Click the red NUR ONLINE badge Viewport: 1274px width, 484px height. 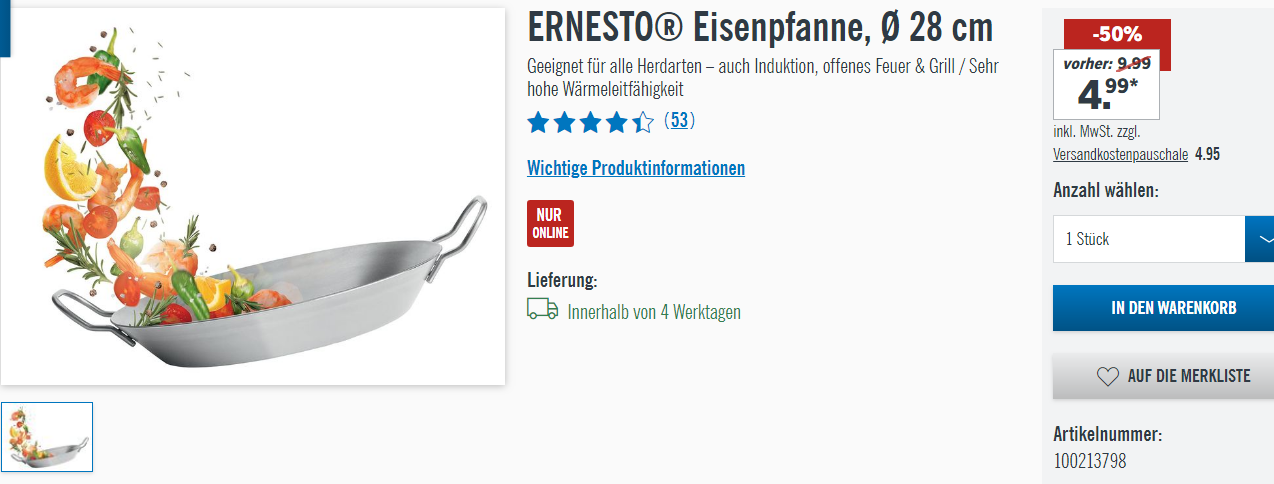pos(550,223)
